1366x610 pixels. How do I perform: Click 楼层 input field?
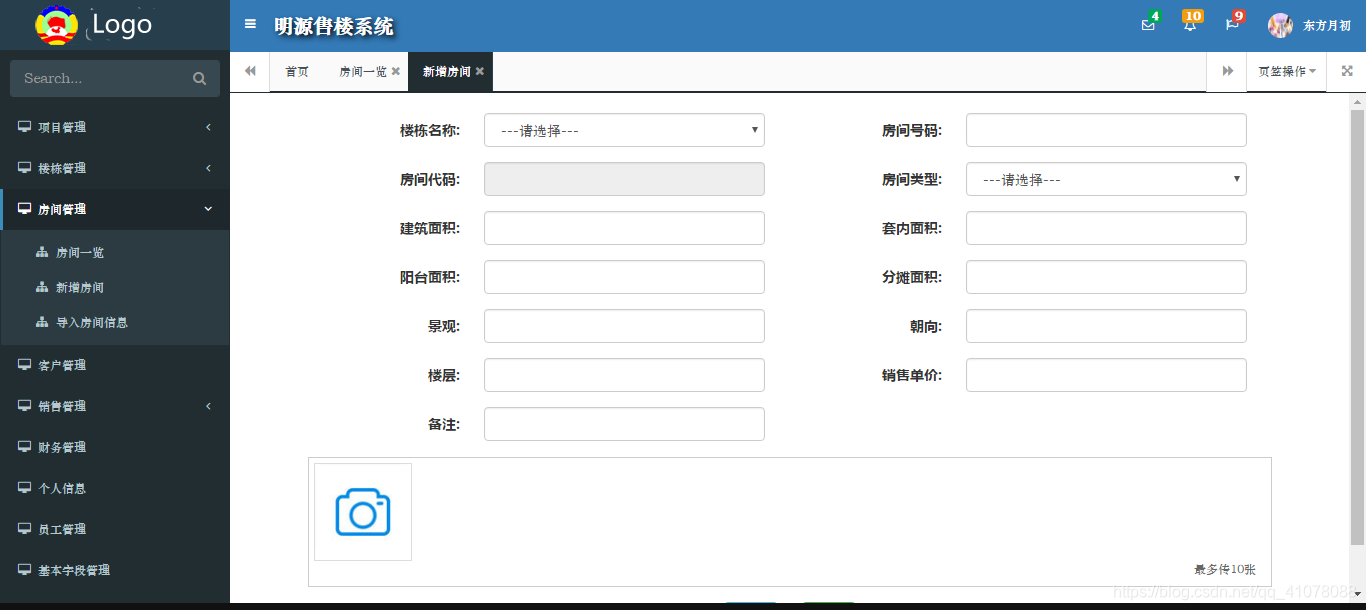click(624, 375)
